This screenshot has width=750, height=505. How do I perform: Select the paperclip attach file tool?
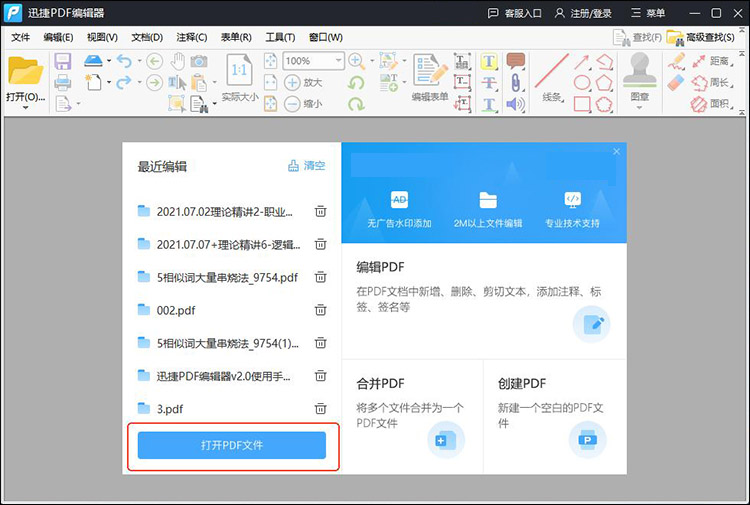tap(516, 83)
